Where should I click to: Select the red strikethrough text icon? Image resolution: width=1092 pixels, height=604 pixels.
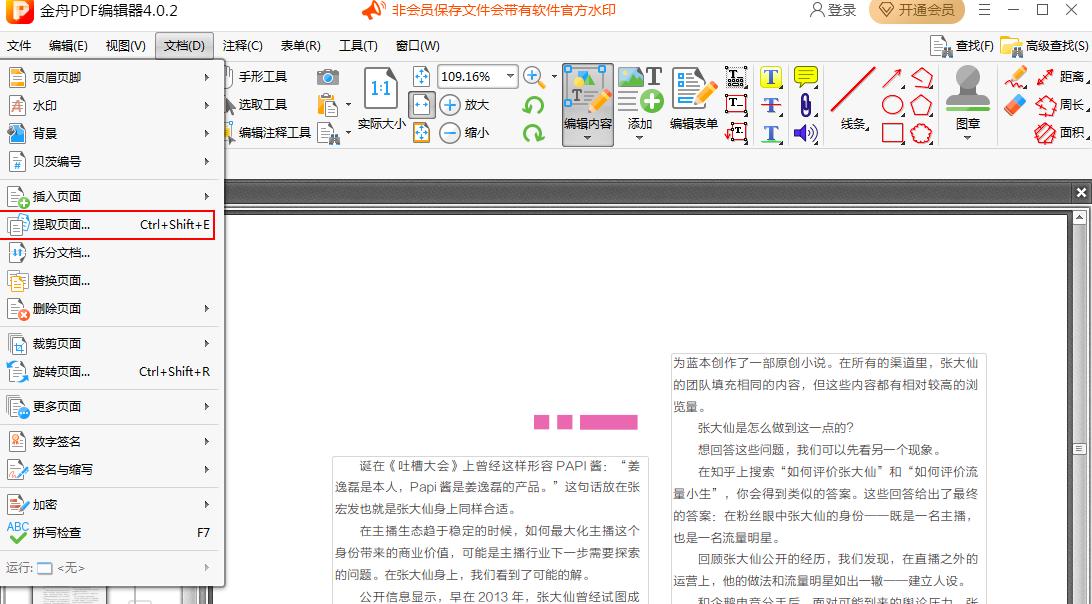(x=770, y=103)
